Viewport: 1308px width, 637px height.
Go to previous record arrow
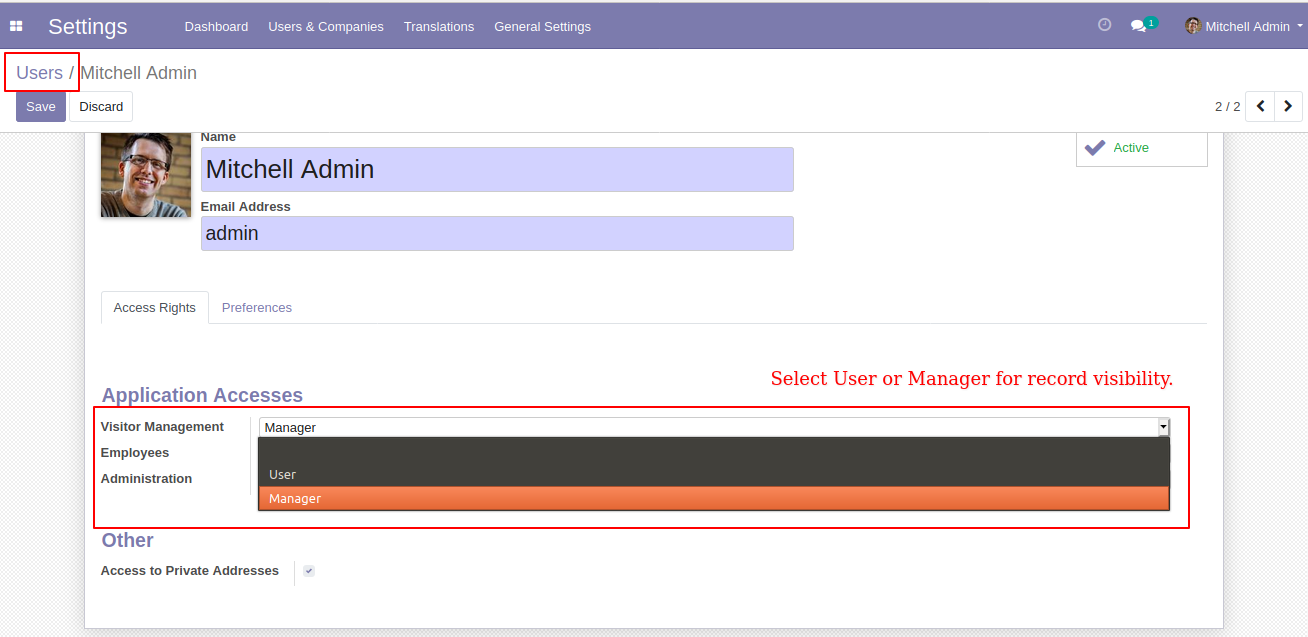1260,106
